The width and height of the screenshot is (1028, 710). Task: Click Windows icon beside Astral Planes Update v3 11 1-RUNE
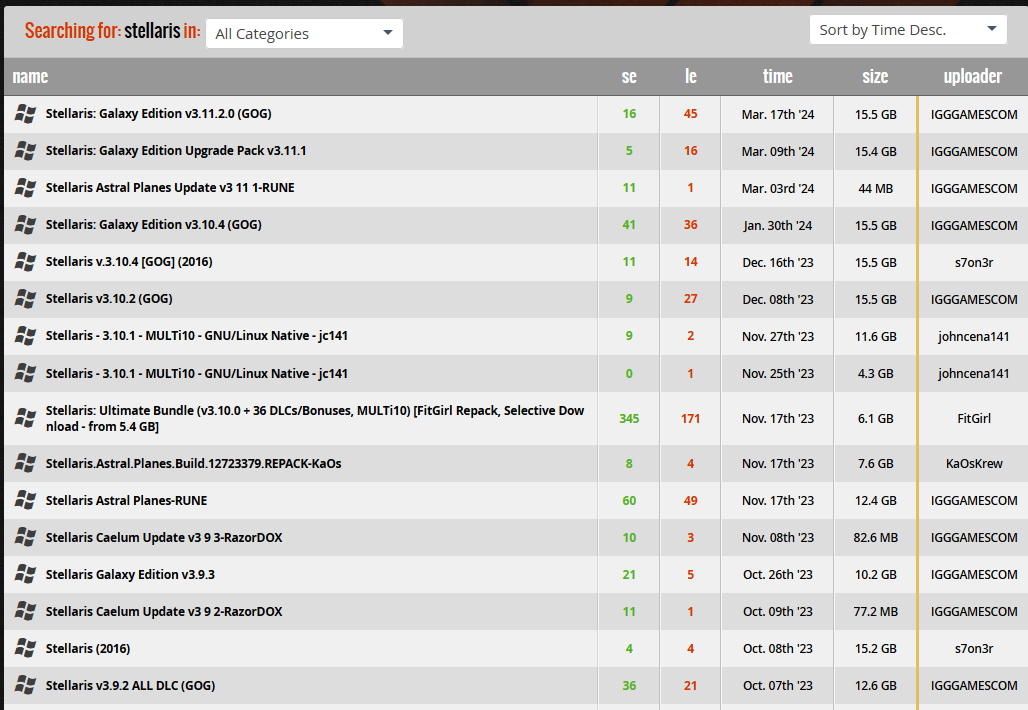coord(26,188)
